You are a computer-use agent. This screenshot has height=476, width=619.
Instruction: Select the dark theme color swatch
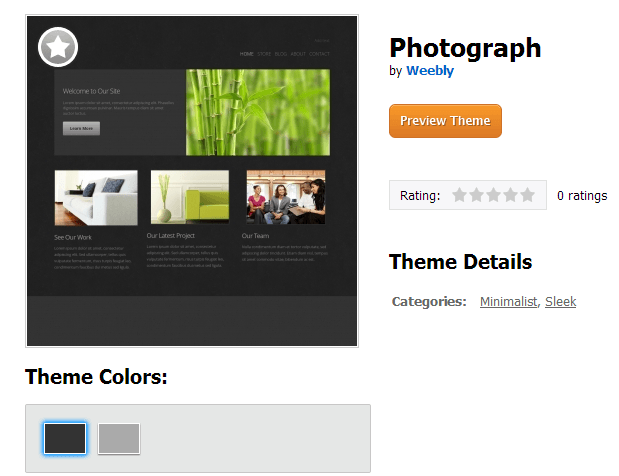[x=65, y=439]
